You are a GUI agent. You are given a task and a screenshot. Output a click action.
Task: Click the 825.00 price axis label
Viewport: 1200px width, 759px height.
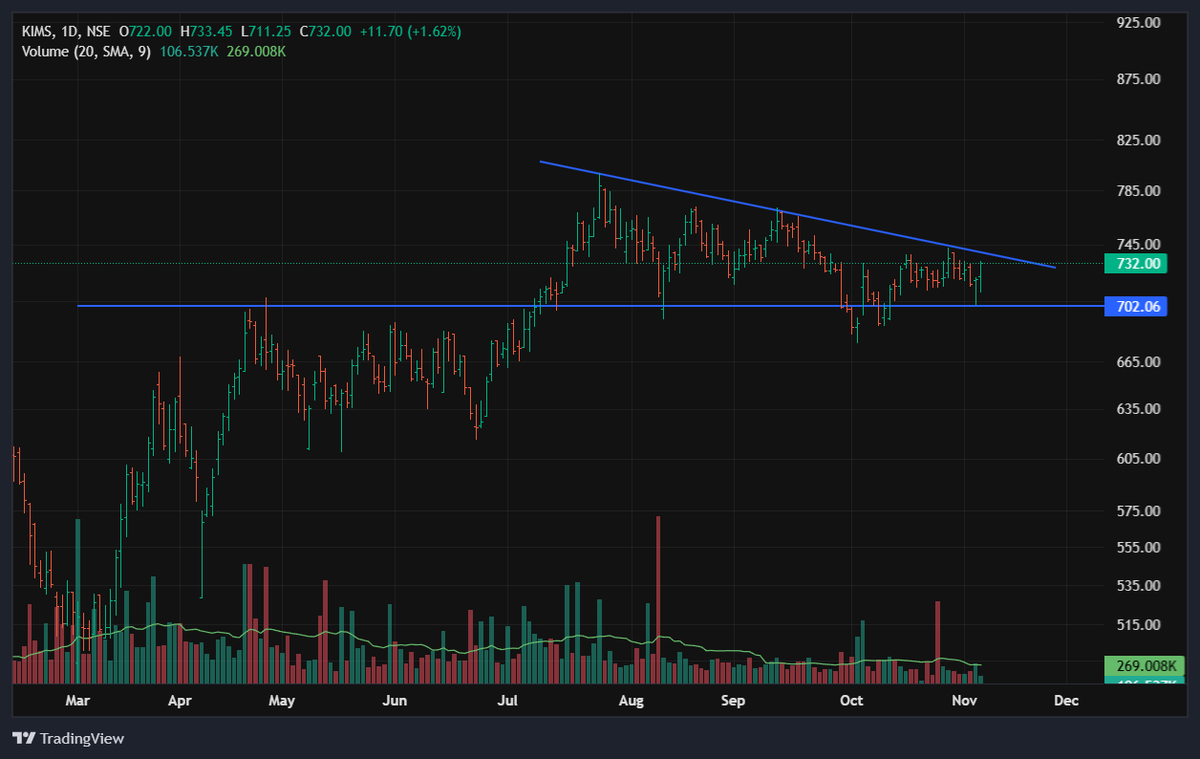(x=1137, y=140)
